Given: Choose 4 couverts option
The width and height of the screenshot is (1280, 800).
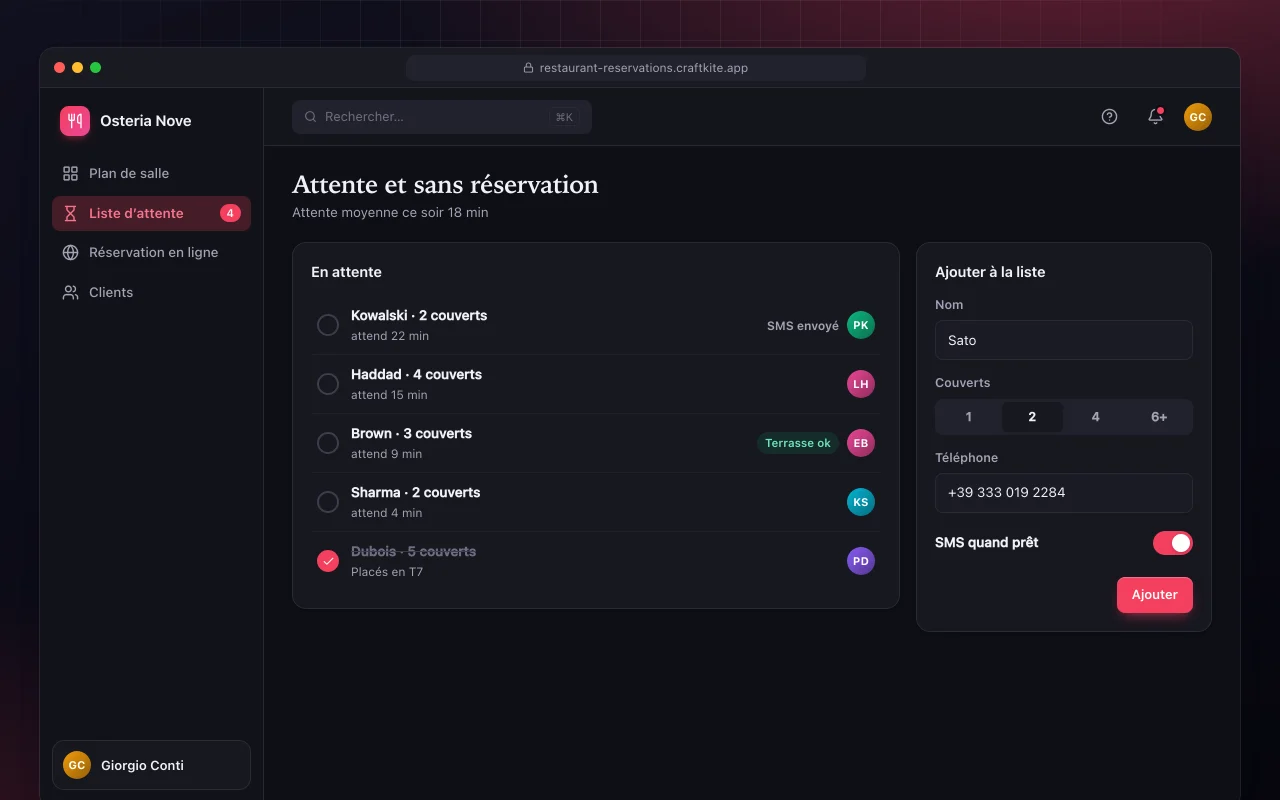Looking at the screenshot, I should (x=1096, y=417).
